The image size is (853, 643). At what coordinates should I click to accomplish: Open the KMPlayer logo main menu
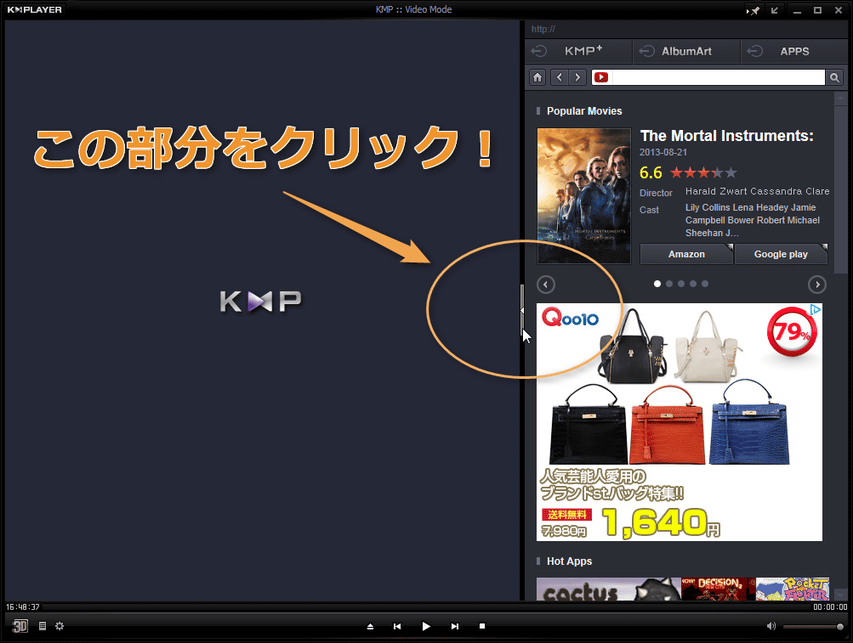pos(34,9)
